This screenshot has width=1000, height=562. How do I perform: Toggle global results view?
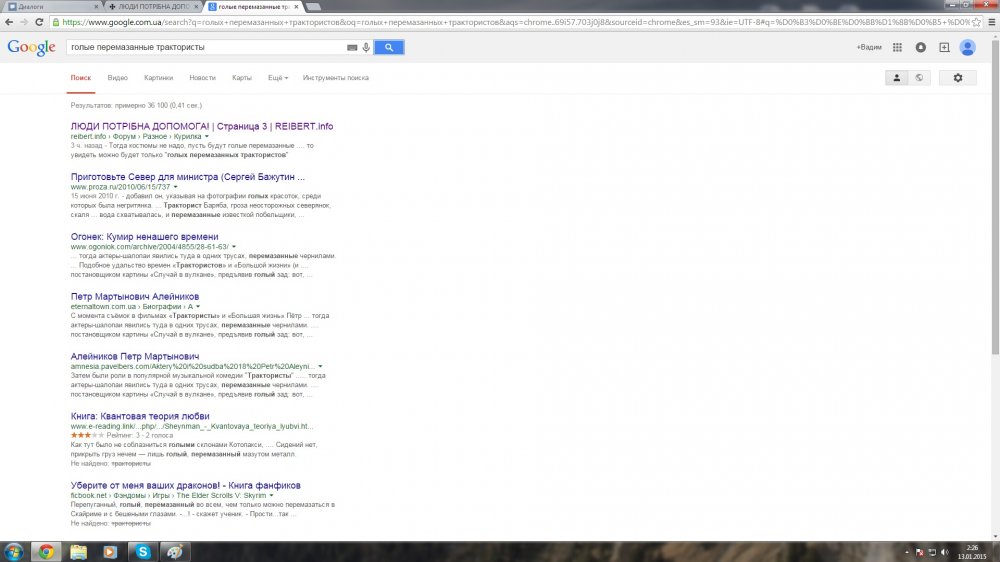[919, 78]
